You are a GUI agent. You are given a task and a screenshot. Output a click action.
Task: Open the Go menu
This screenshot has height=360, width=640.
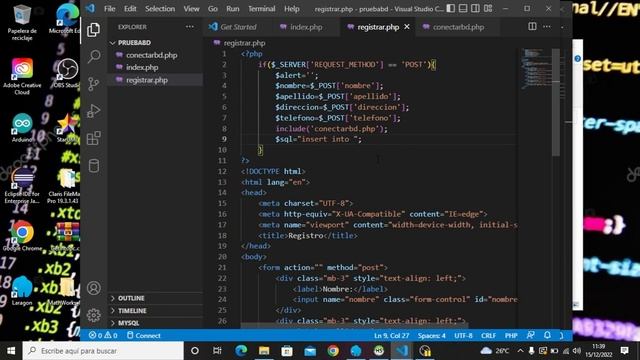213,9
